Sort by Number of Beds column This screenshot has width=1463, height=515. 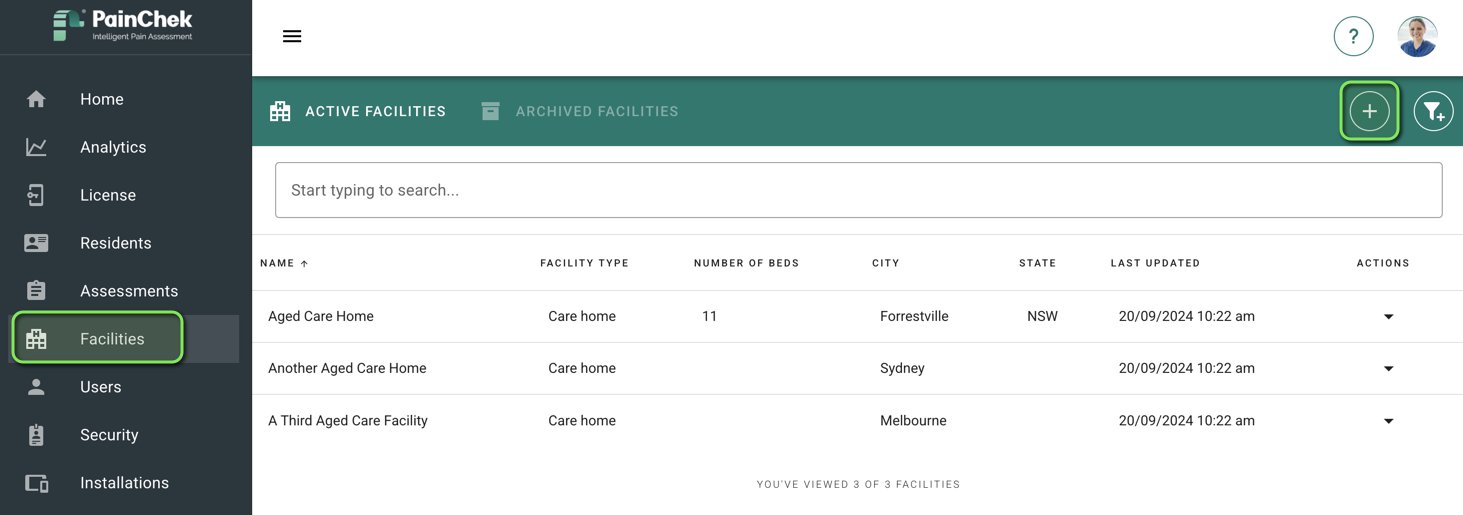coord(746,263)
